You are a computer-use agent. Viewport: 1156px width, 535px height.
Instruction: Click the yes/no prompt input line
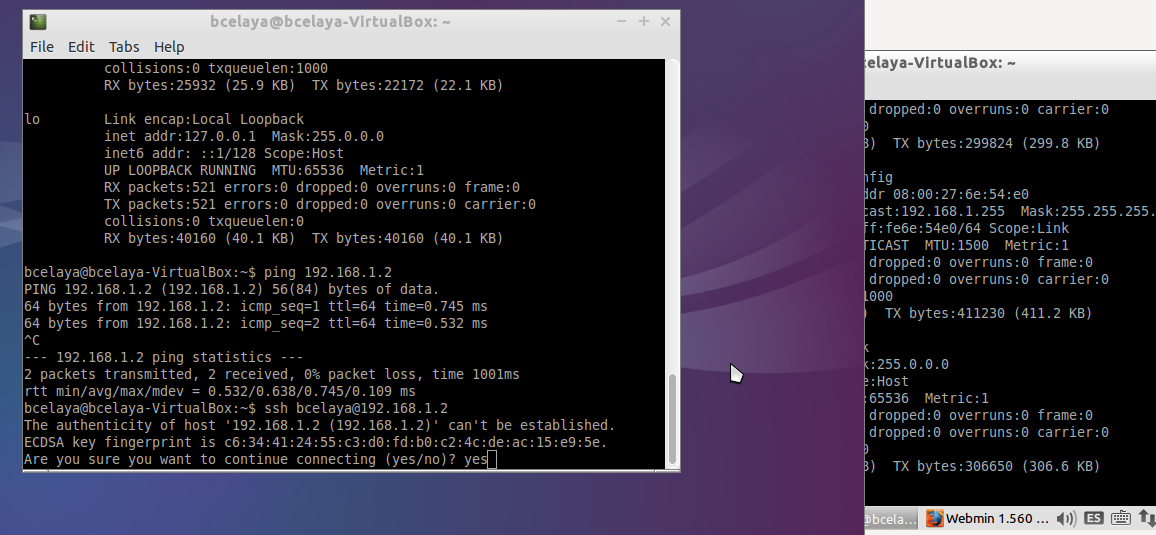(260, 459)
